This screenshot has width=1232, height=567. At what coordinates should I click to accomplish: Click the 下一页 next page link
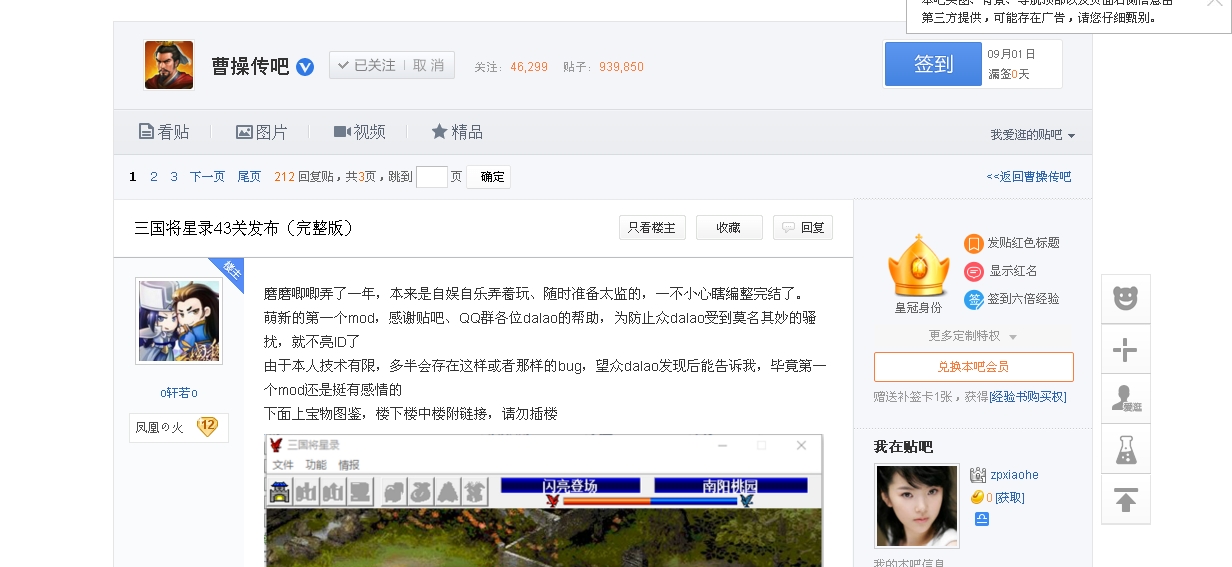tap(207, 177)
